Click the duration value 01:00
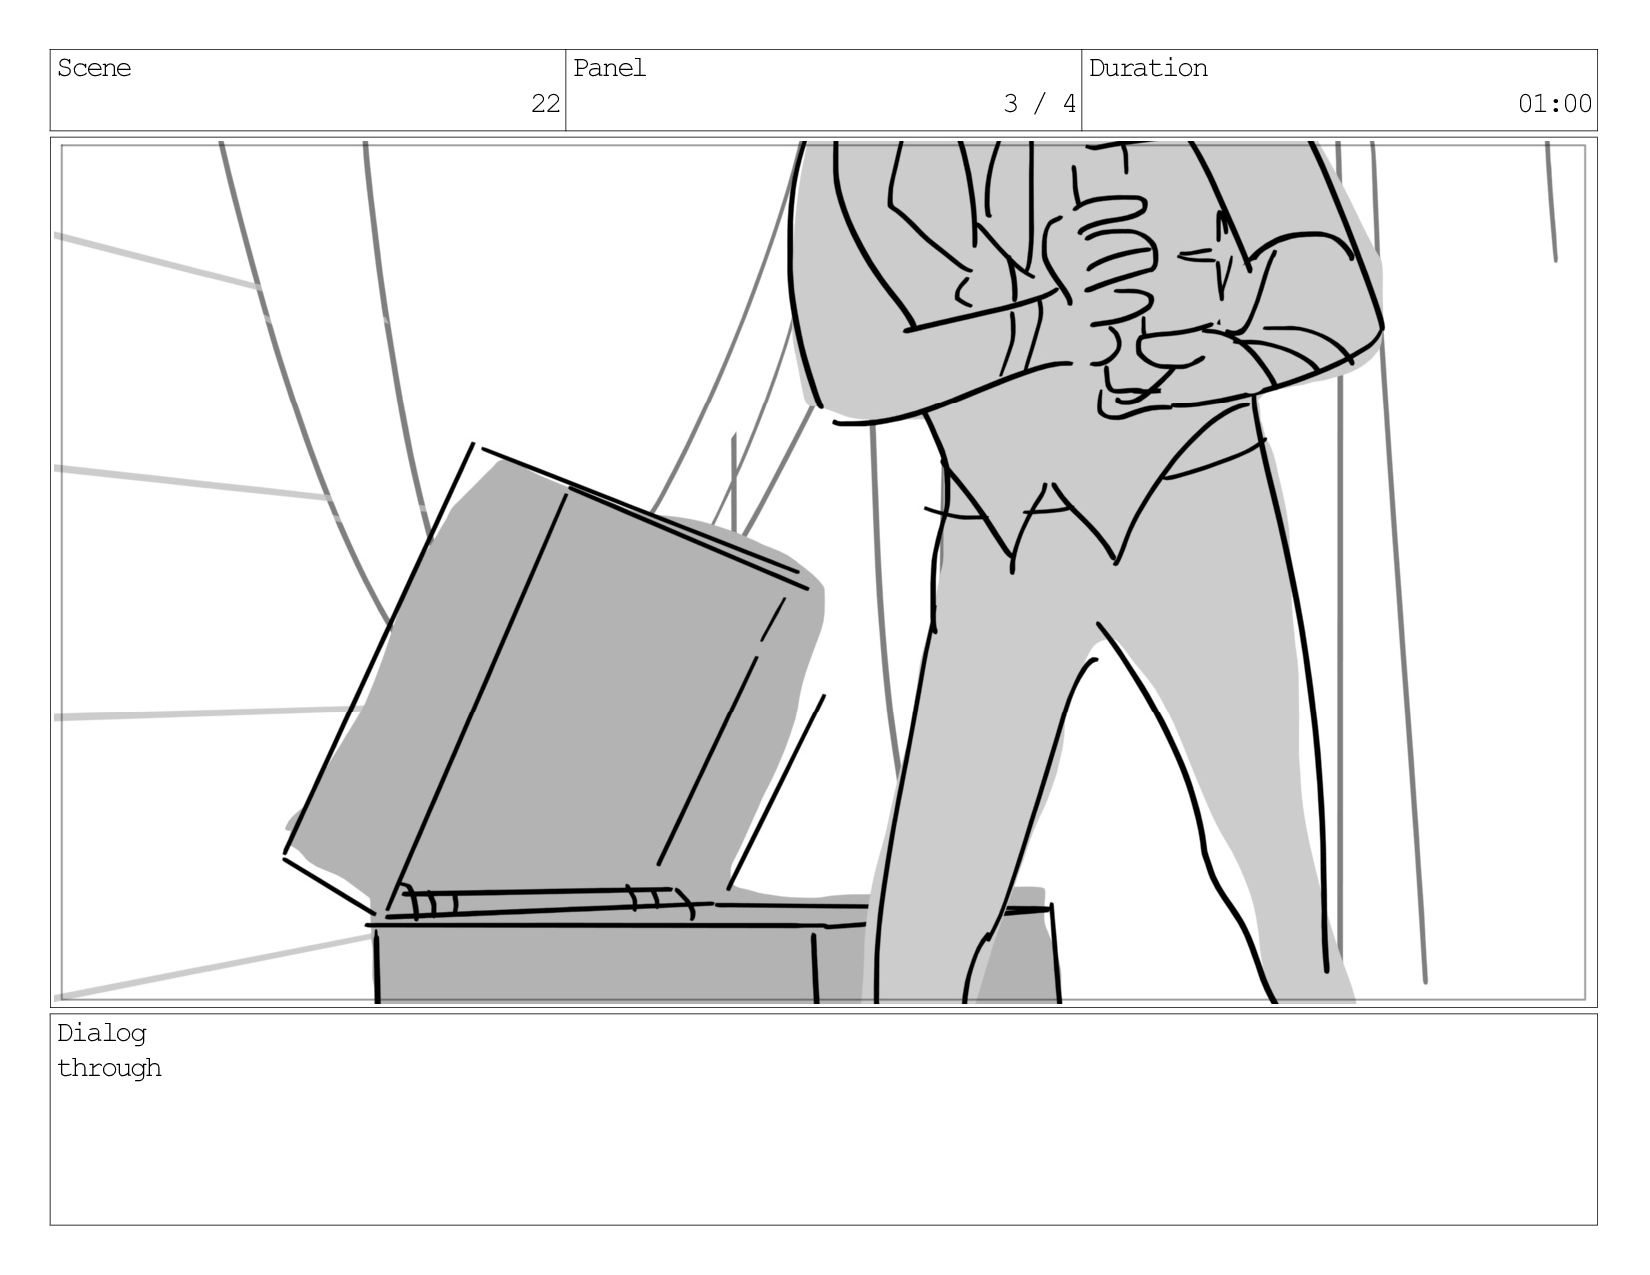 1555,104
